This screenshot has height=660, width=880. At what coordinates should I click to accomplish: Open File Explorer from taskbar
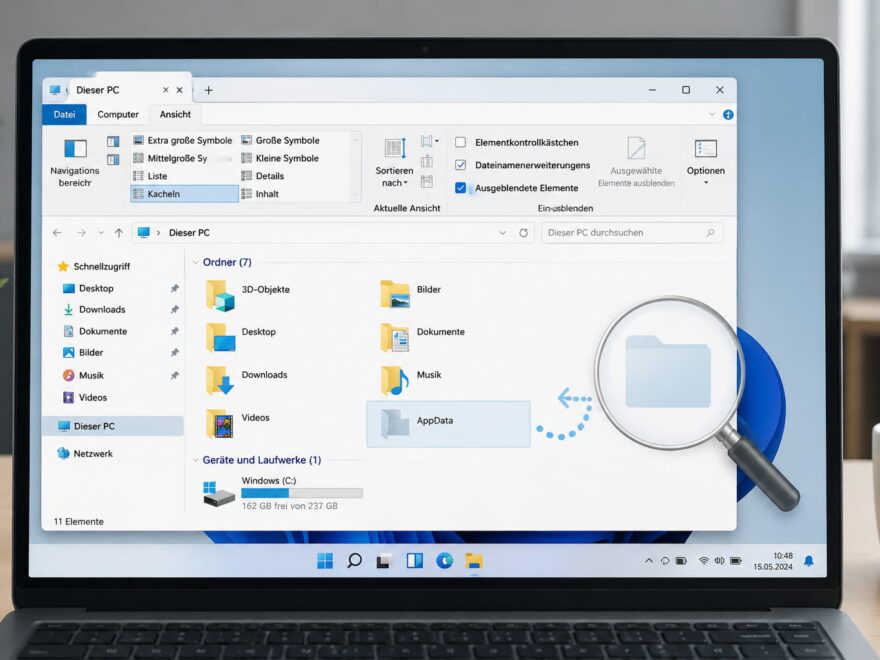pyautogui.click(x=474, y=560)
